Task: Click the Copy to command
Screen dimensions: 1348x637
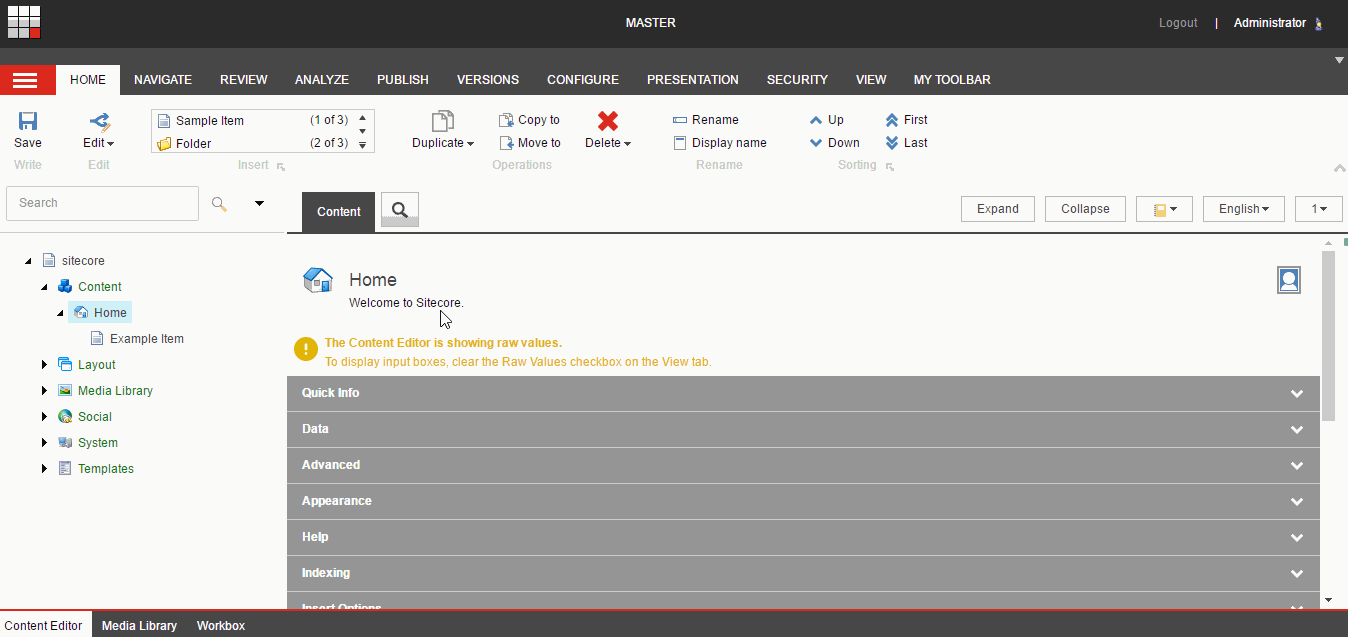Action: coord(529,120)
